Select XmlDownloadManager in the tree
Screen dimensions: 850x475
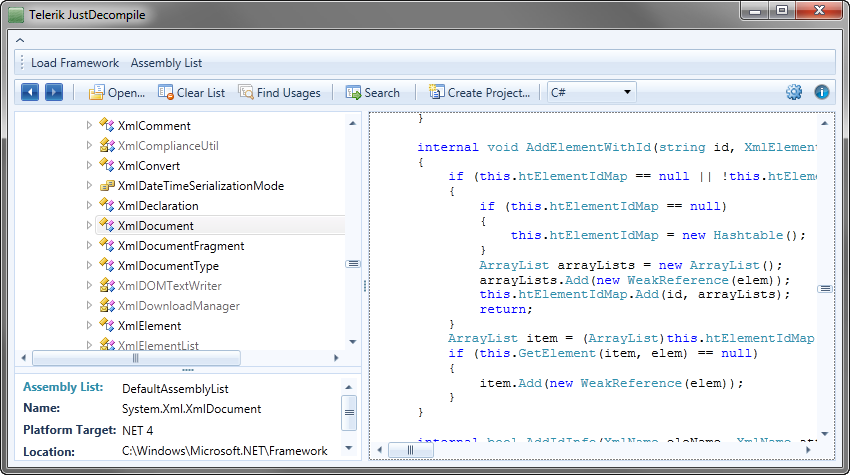click(178, 306)
